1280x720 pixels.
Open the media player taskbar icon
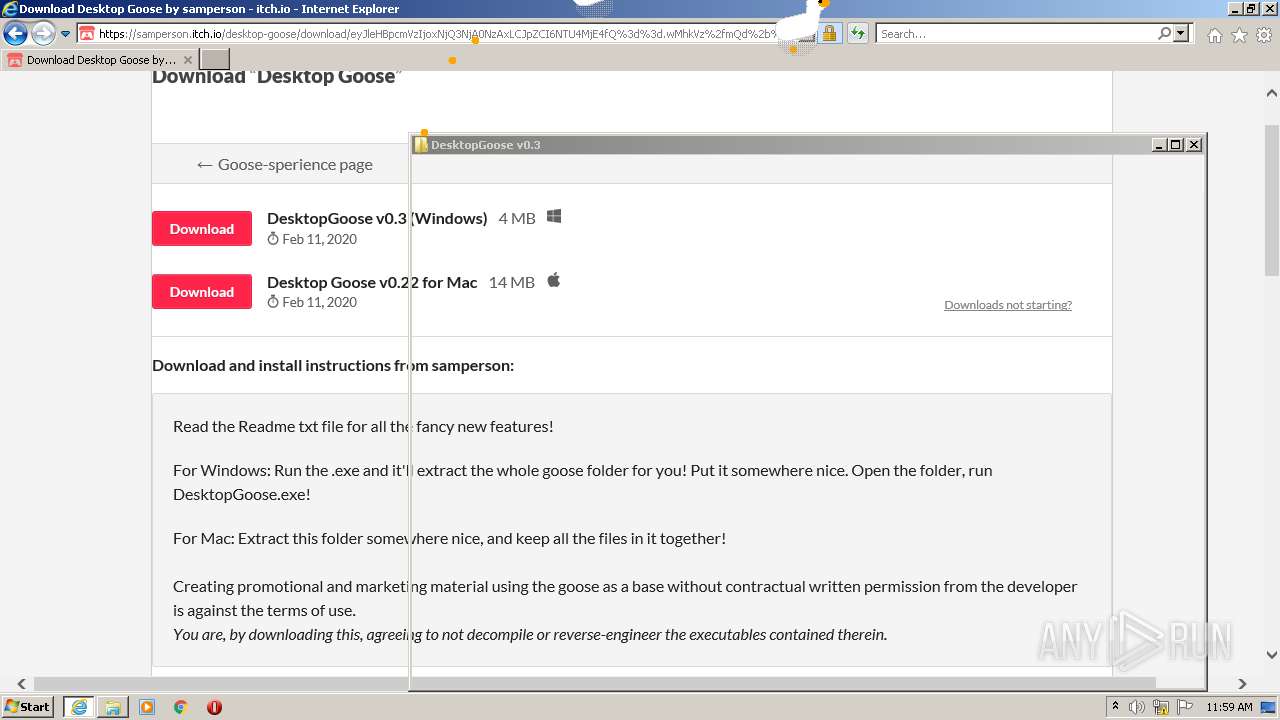147,707
